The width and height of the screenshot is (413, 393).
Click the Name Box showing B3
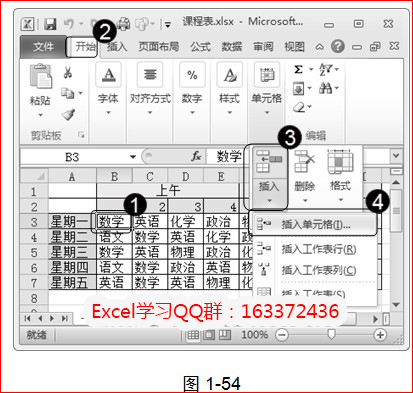(x=72, y=157)
